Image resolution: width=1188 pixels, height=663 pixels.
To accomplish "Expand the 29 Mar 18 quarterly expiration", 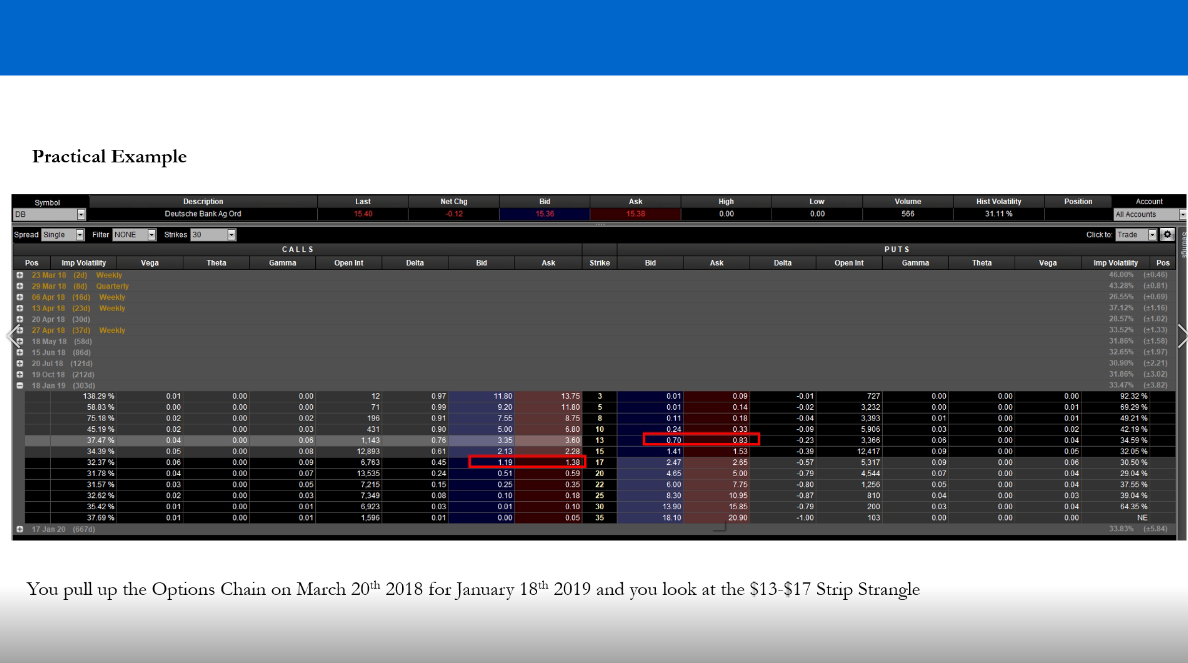I will point(19,286).
